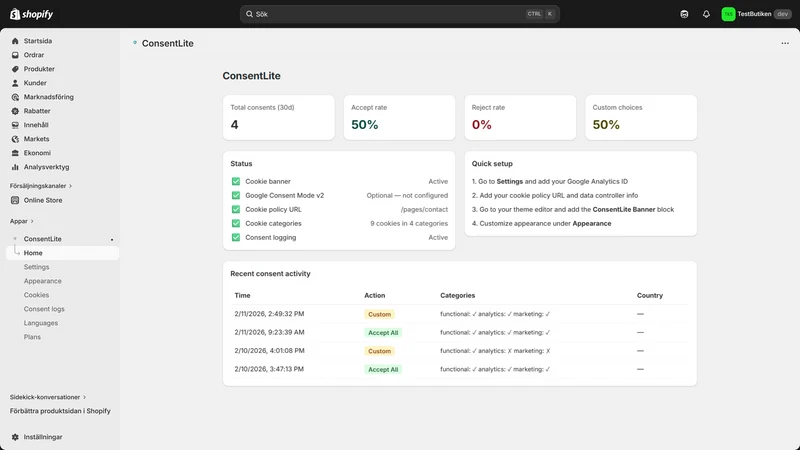The image size is (800, 450).
Task: Click '9 cookies in 4 categories' text
Action: [x=409, y=223]
